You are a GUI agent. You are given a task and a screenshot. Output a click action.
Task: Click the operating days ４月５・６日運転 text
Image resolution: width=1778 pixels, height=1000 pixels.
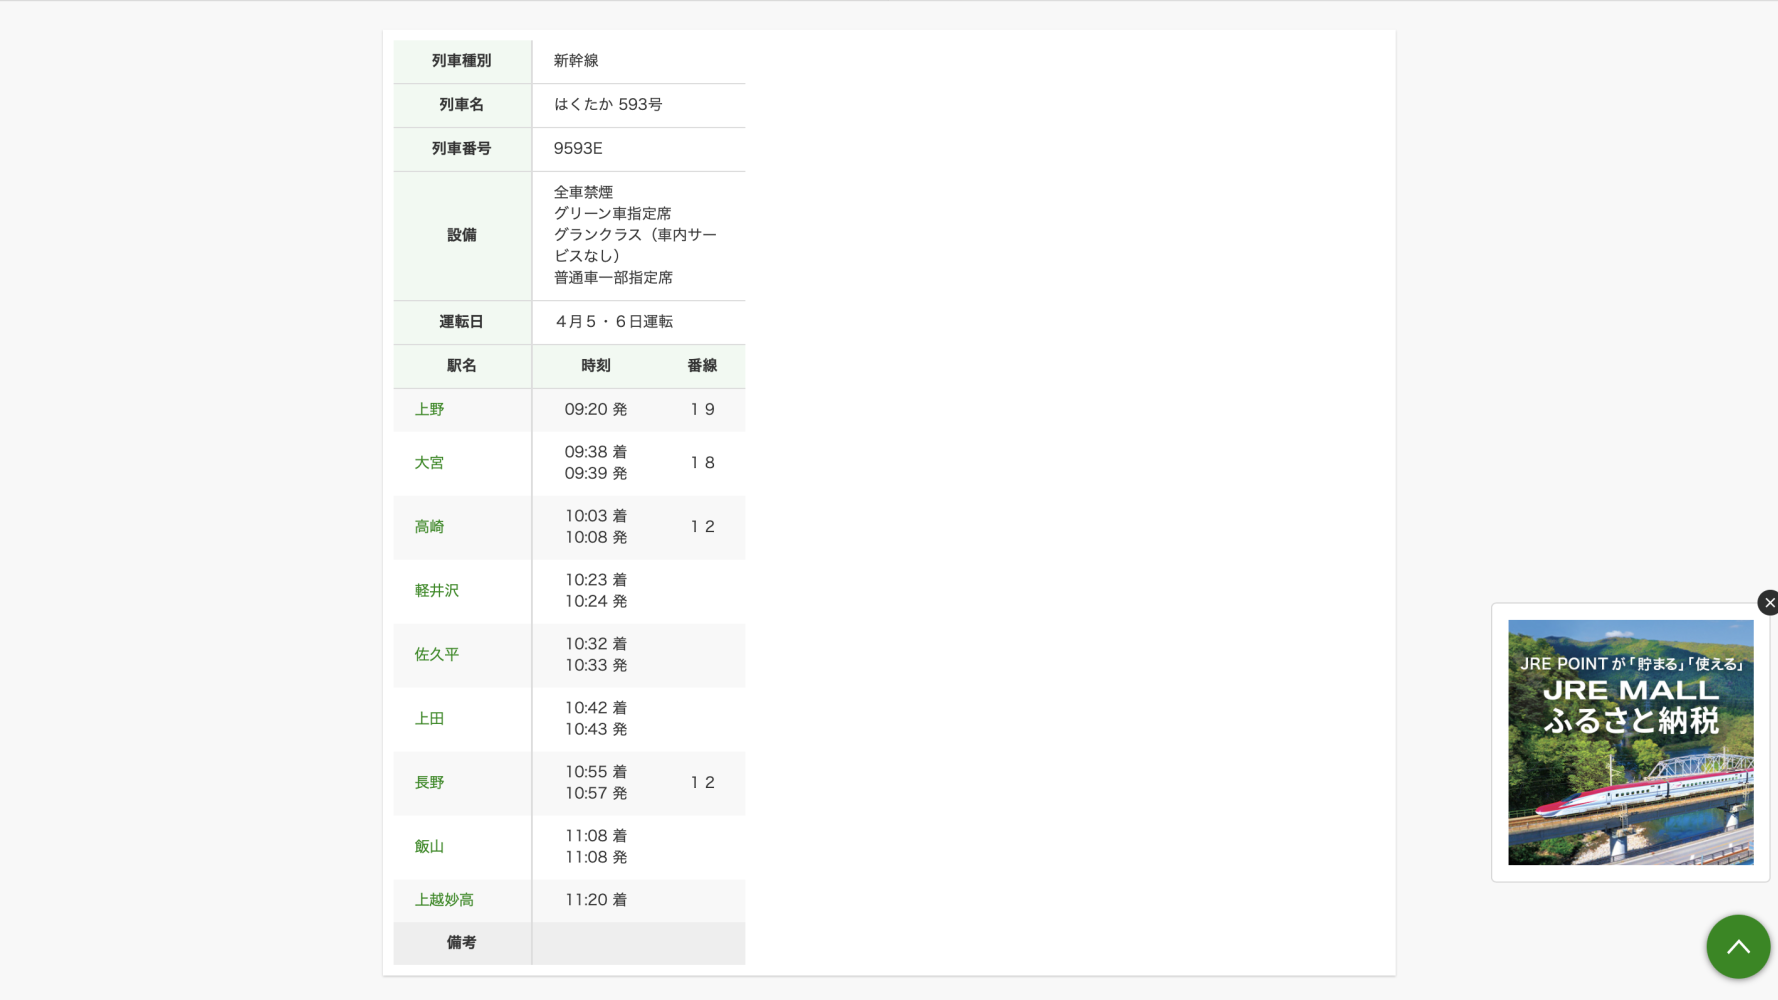pos(613,322)
